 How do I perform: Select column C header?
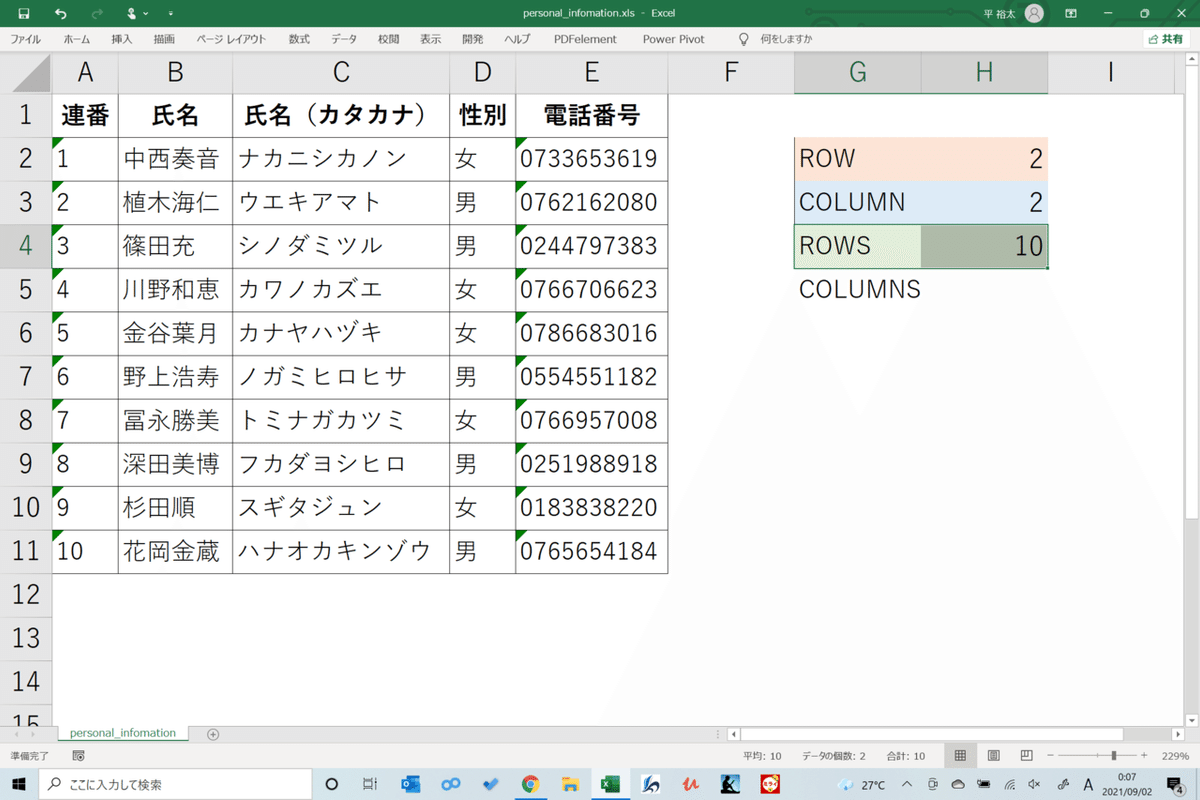[341, 72]
